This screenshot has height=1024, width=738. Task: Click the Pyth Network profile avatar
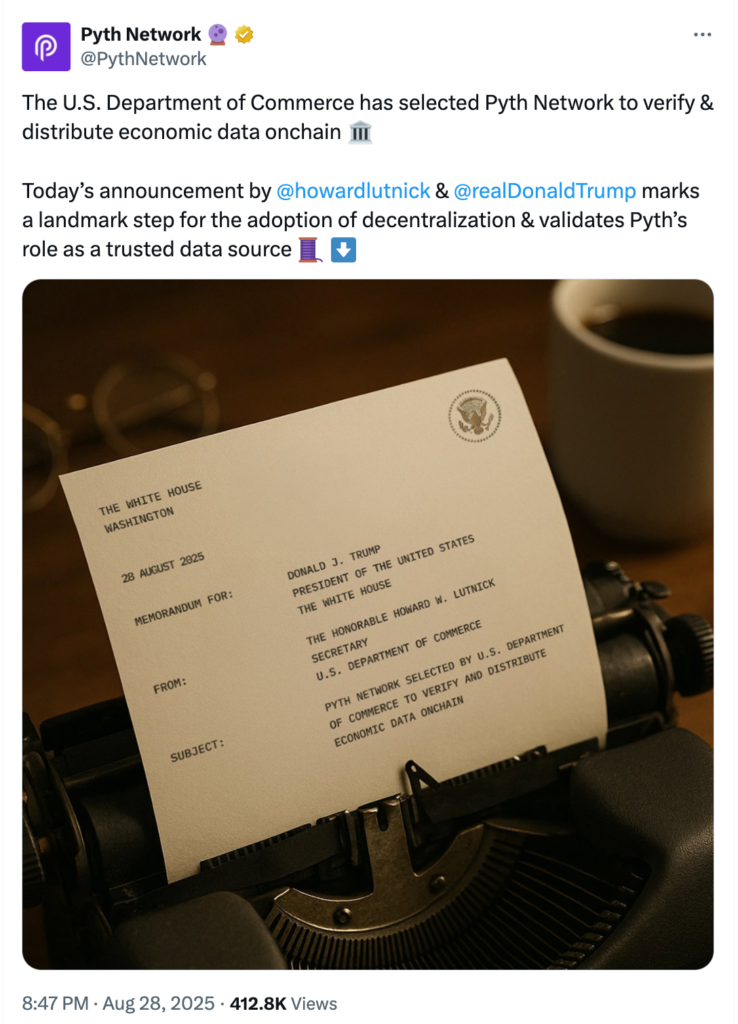click(46, 47)
